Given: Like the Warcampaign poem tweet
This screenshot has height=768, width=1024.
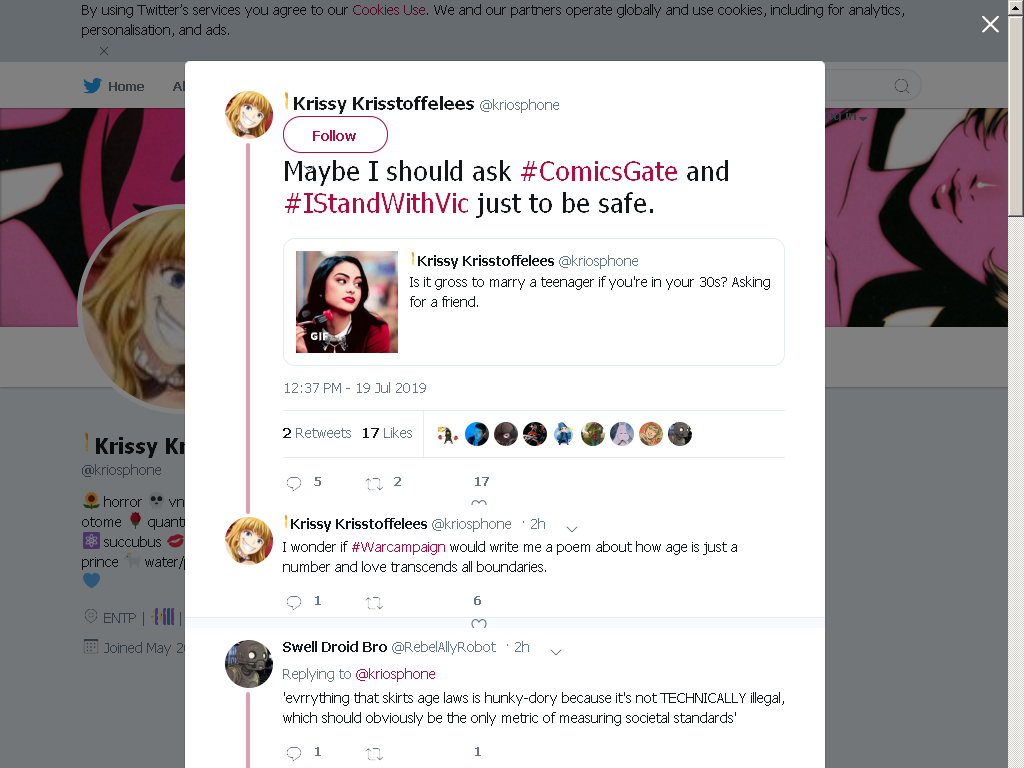Looking at the screenshot, I should 479,623.
